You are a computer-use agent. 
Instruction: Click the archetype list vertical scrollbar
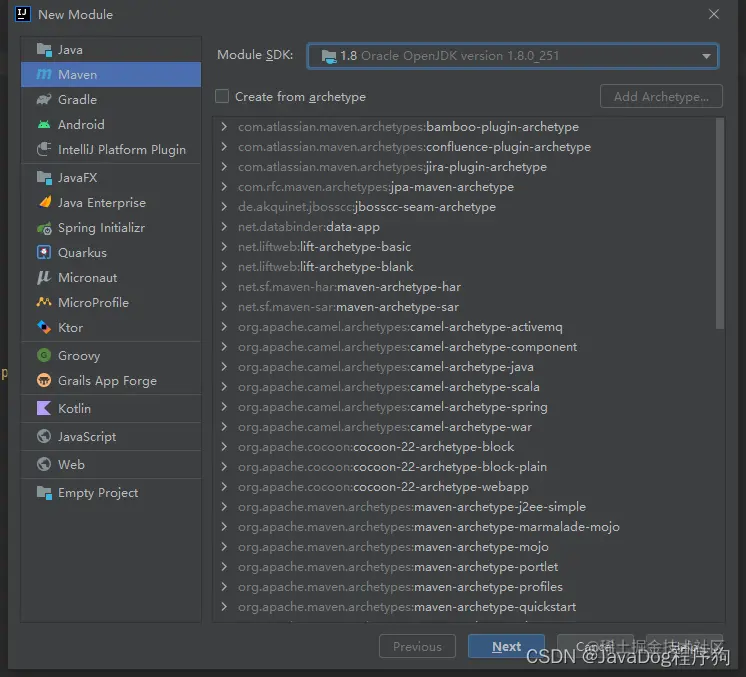coord(720,224)
